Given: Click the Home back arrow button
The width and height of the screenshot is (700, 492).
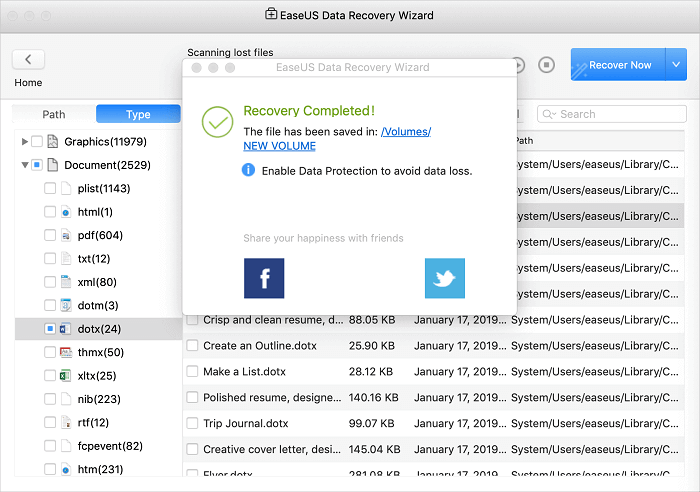Looking at the screenshot, I should 28,59.
